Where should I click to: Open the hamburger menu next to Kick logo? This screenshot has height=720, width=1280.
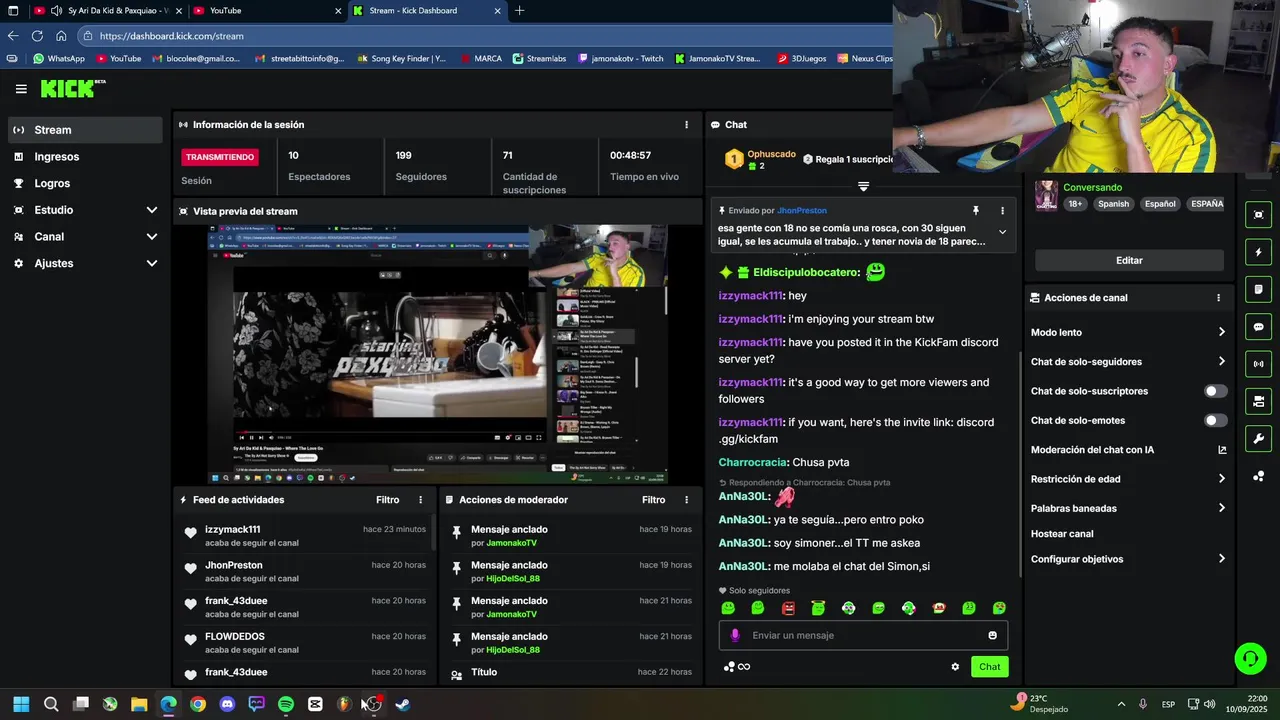point(21,89)
